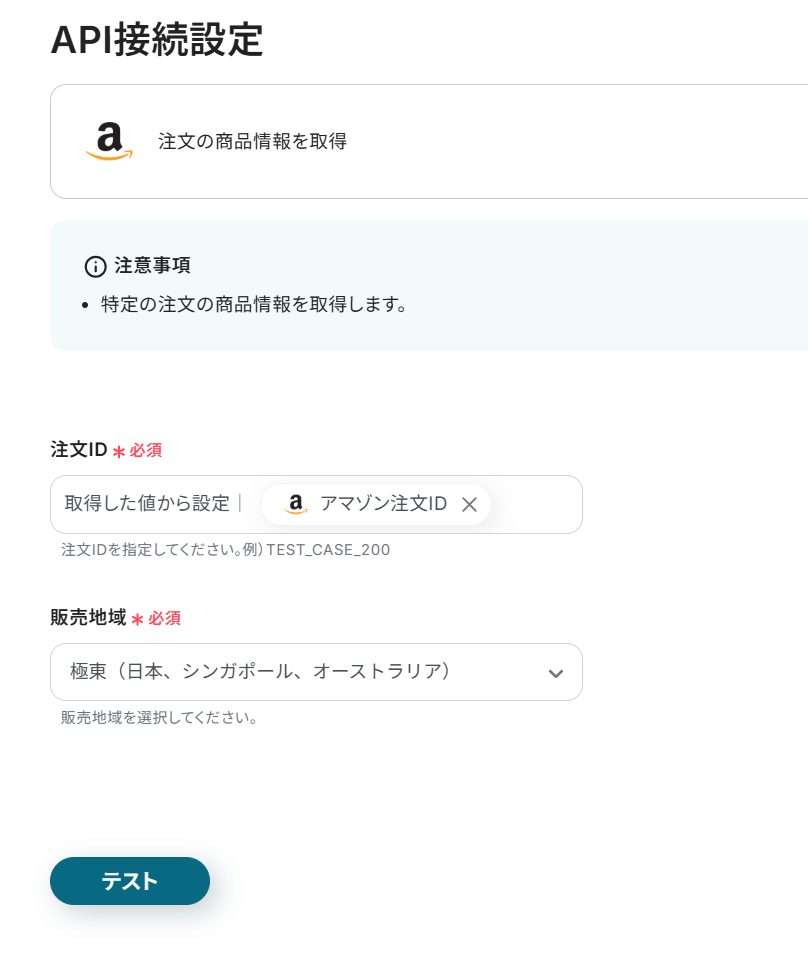This screenshot has height=968, width=808.
Task: Click the Amazon logo in the header card
Action: (x=109, y=141)
